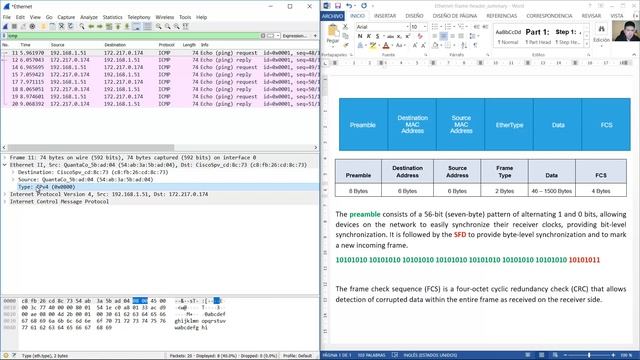Click Find a packet magnifier icon
This screenshot has width=640, height=360.
point(82,26)
